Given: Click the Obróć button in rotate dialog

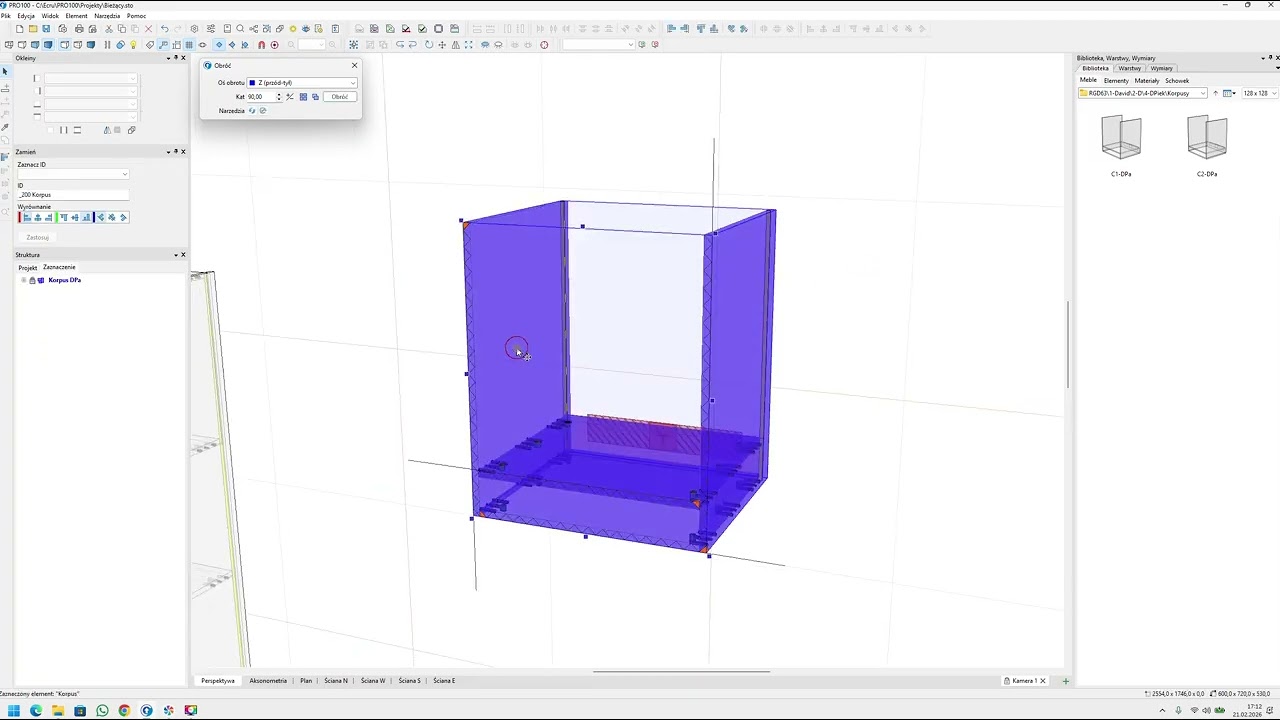Looking at the screenshot, I should pos(340,97).
